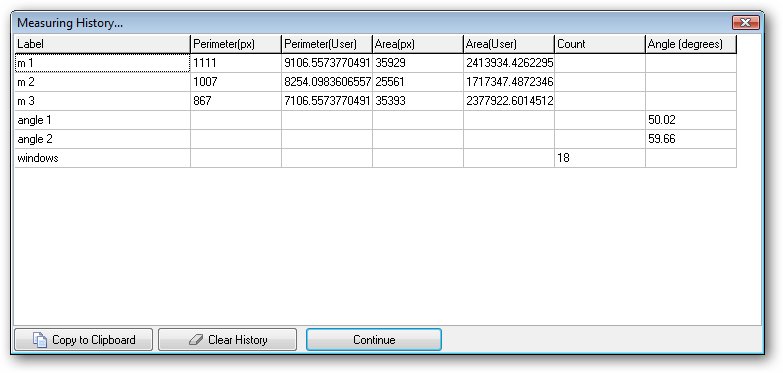
Task: Select perimeter value 1111
Action: pyautogui.click(x=236, y=63)
